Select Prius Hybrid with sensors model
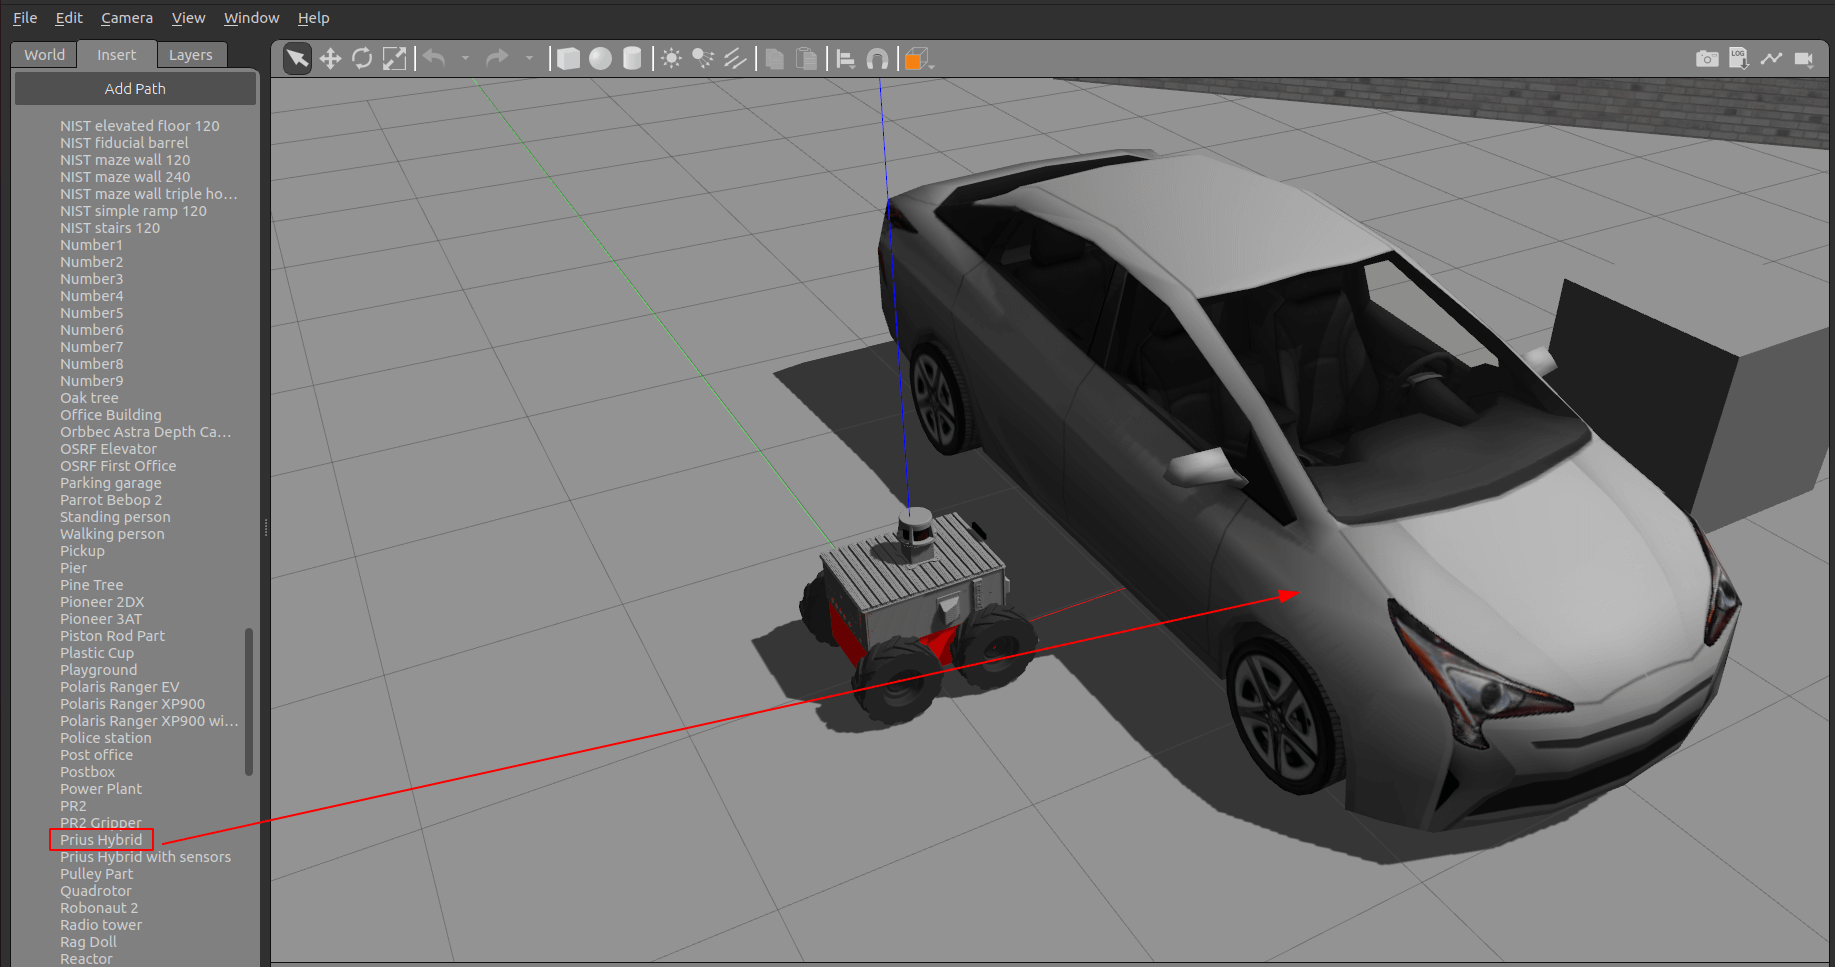1835x967 pixels. (145, 857)
